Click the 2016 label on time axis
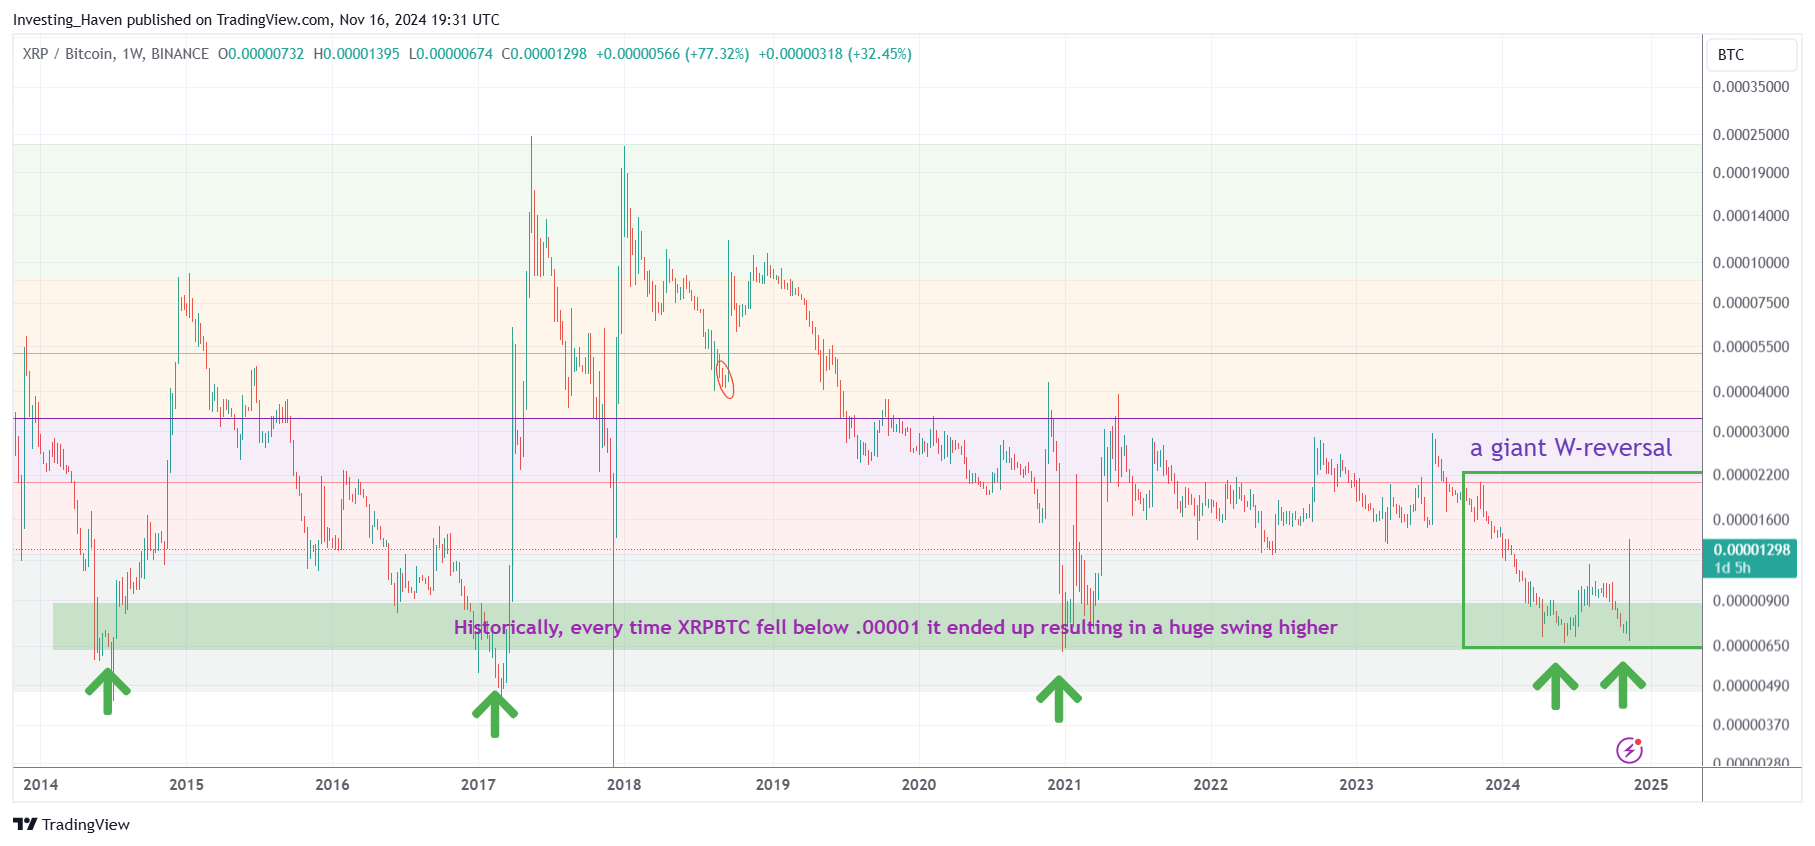The image size is (1815, 846). (333, 785)
